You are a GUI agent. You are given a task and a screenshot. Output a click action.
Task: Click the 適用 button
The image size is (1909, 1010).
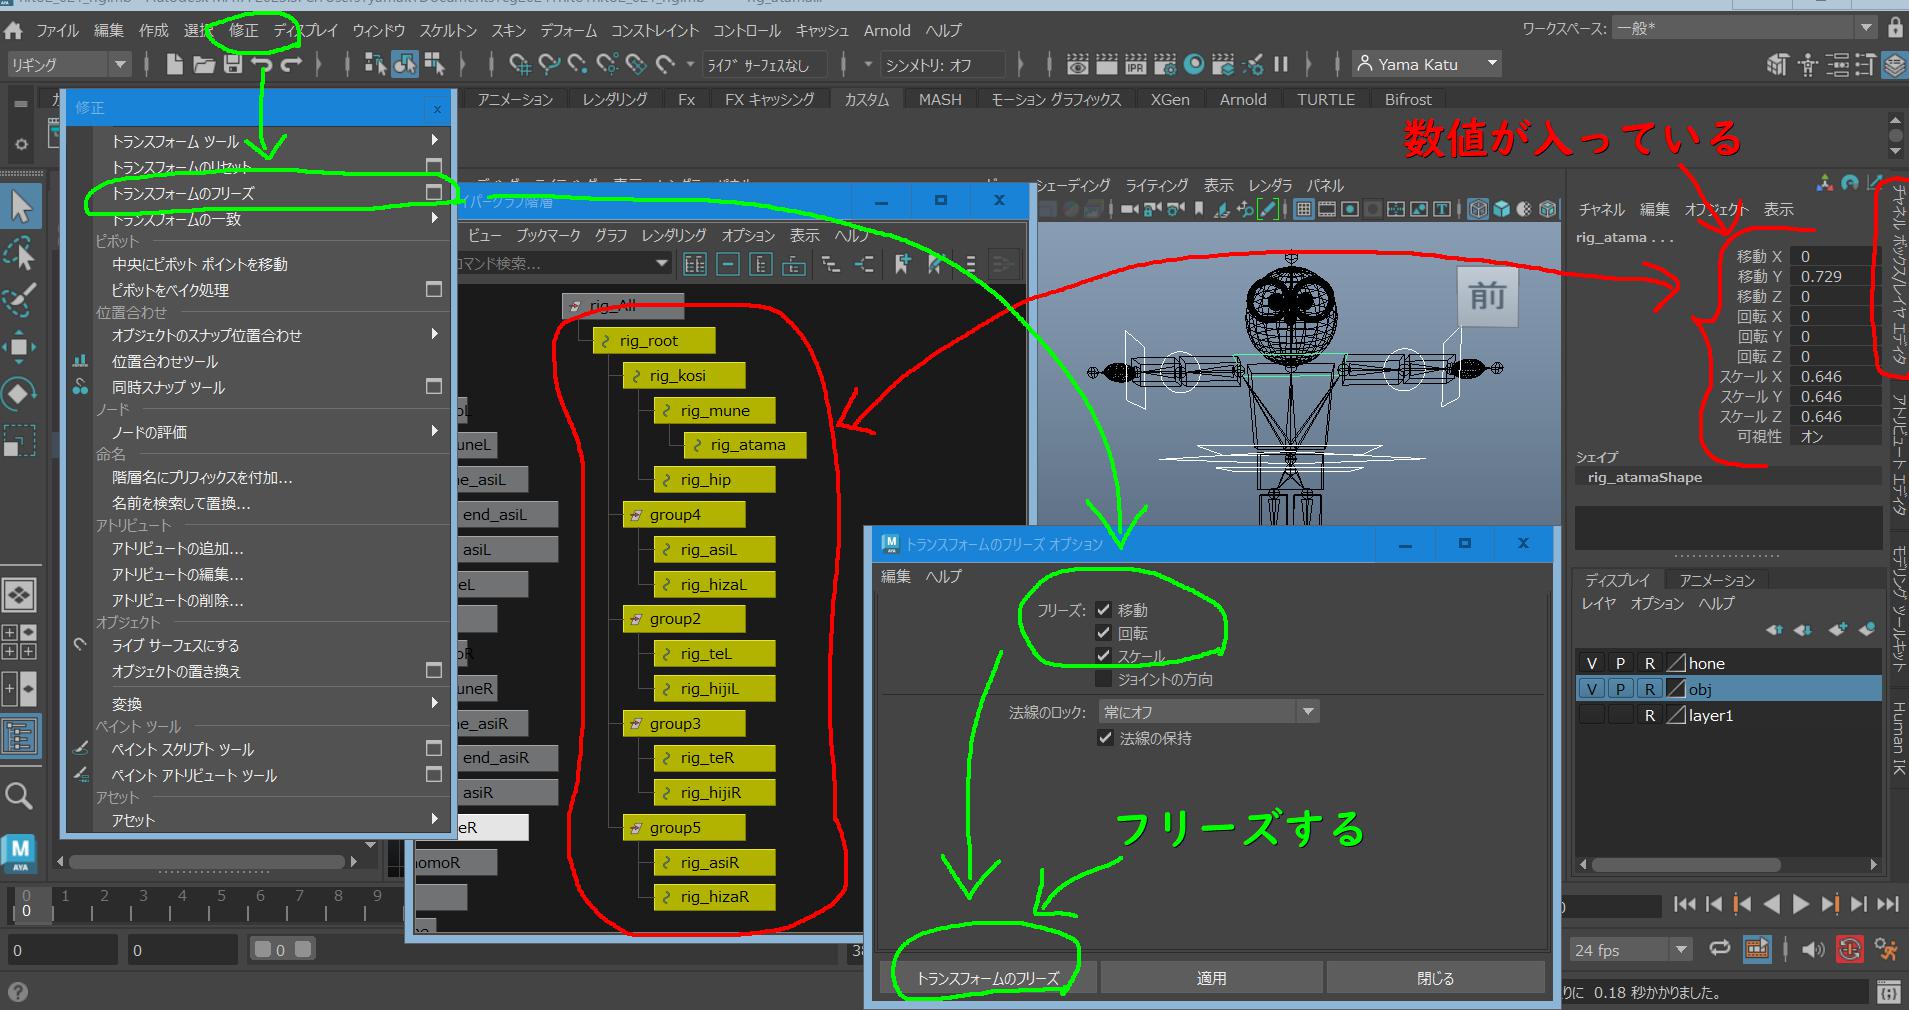(1212, 978)
